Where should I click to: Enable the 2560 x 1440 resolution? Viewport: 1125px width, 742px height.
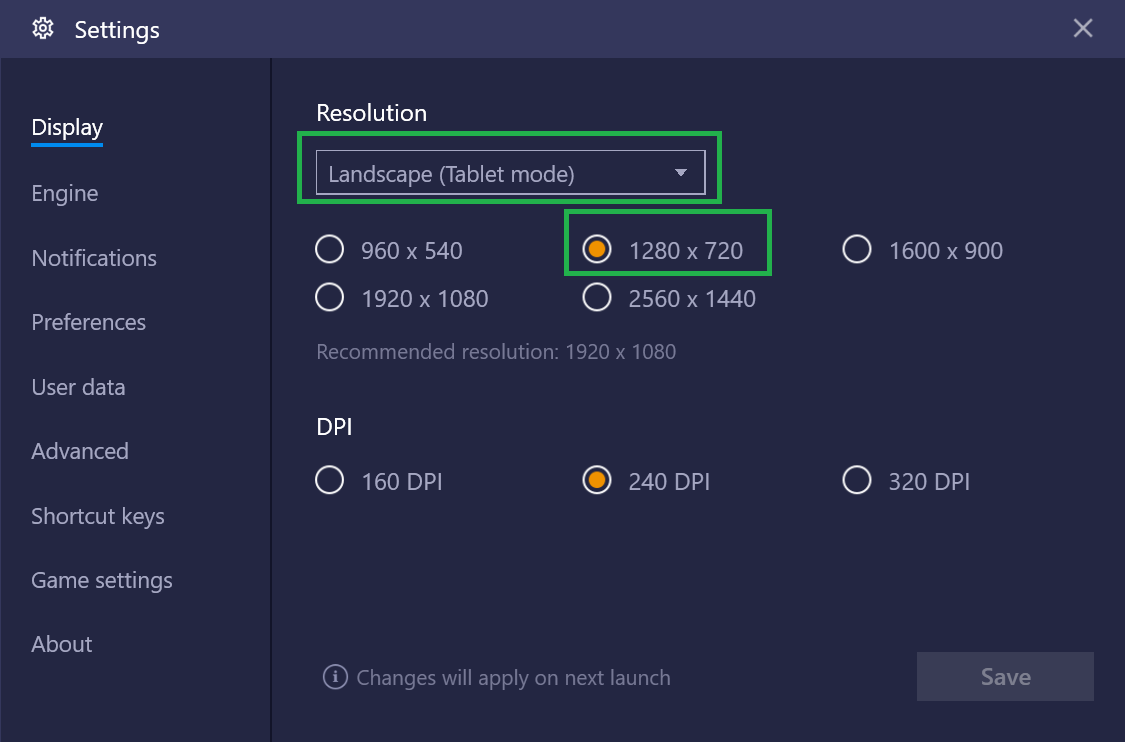coord(597,298)
